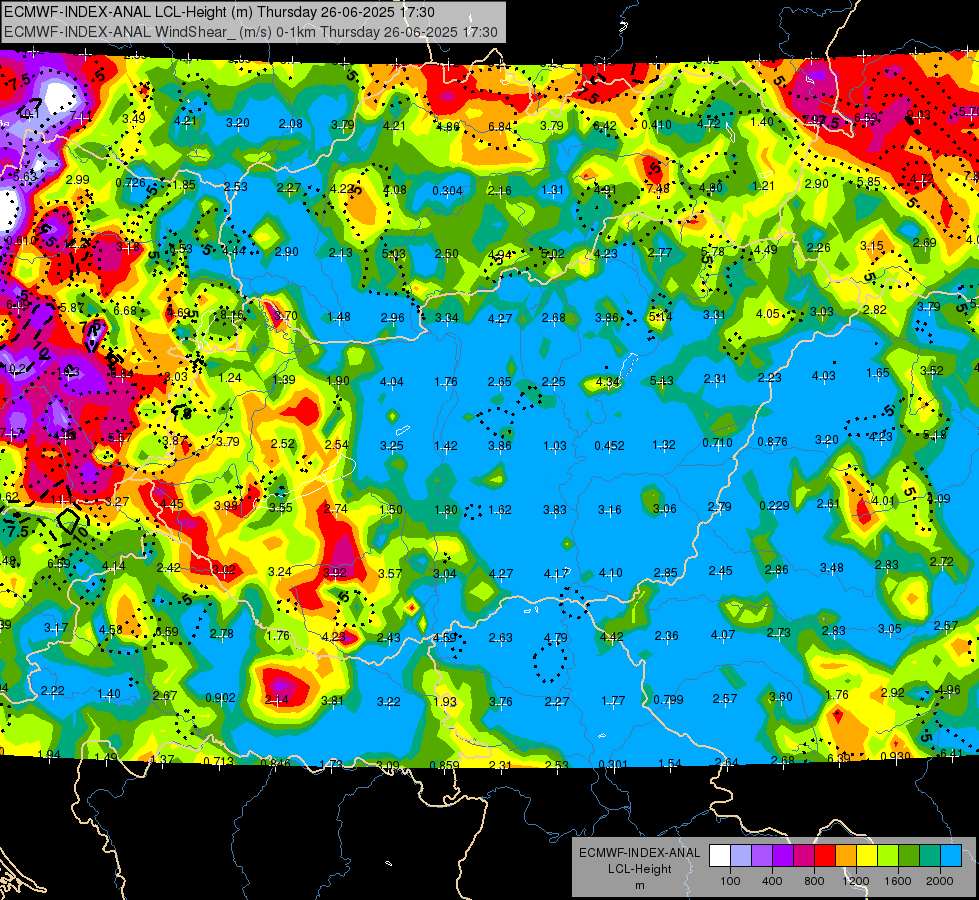This screenshot has height=900, width=979.
Task: Click the red legend swatch
Action: 825,856
